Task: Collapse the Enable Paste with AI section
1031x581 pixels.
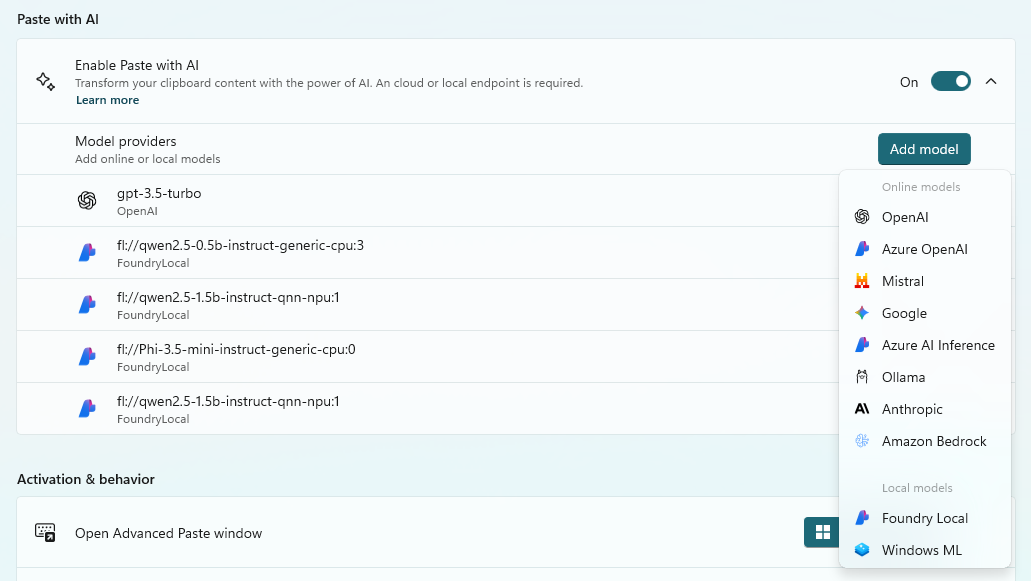Action: tap(991, 82)
